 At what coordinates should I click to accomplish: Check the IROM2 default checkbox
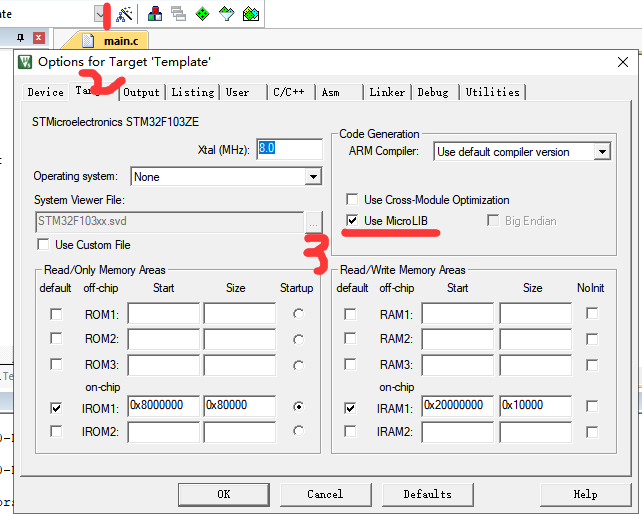[x=56, y=431]
